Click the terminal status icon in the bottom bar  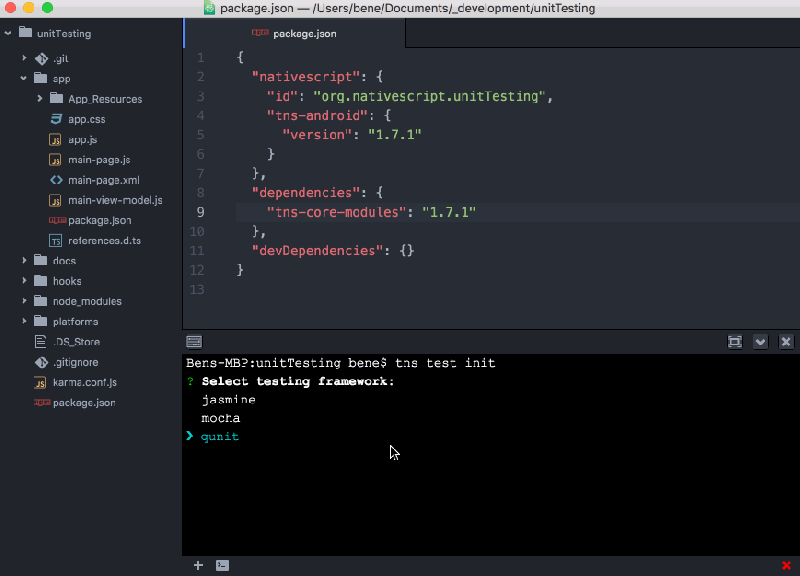(x=221, y=565)
